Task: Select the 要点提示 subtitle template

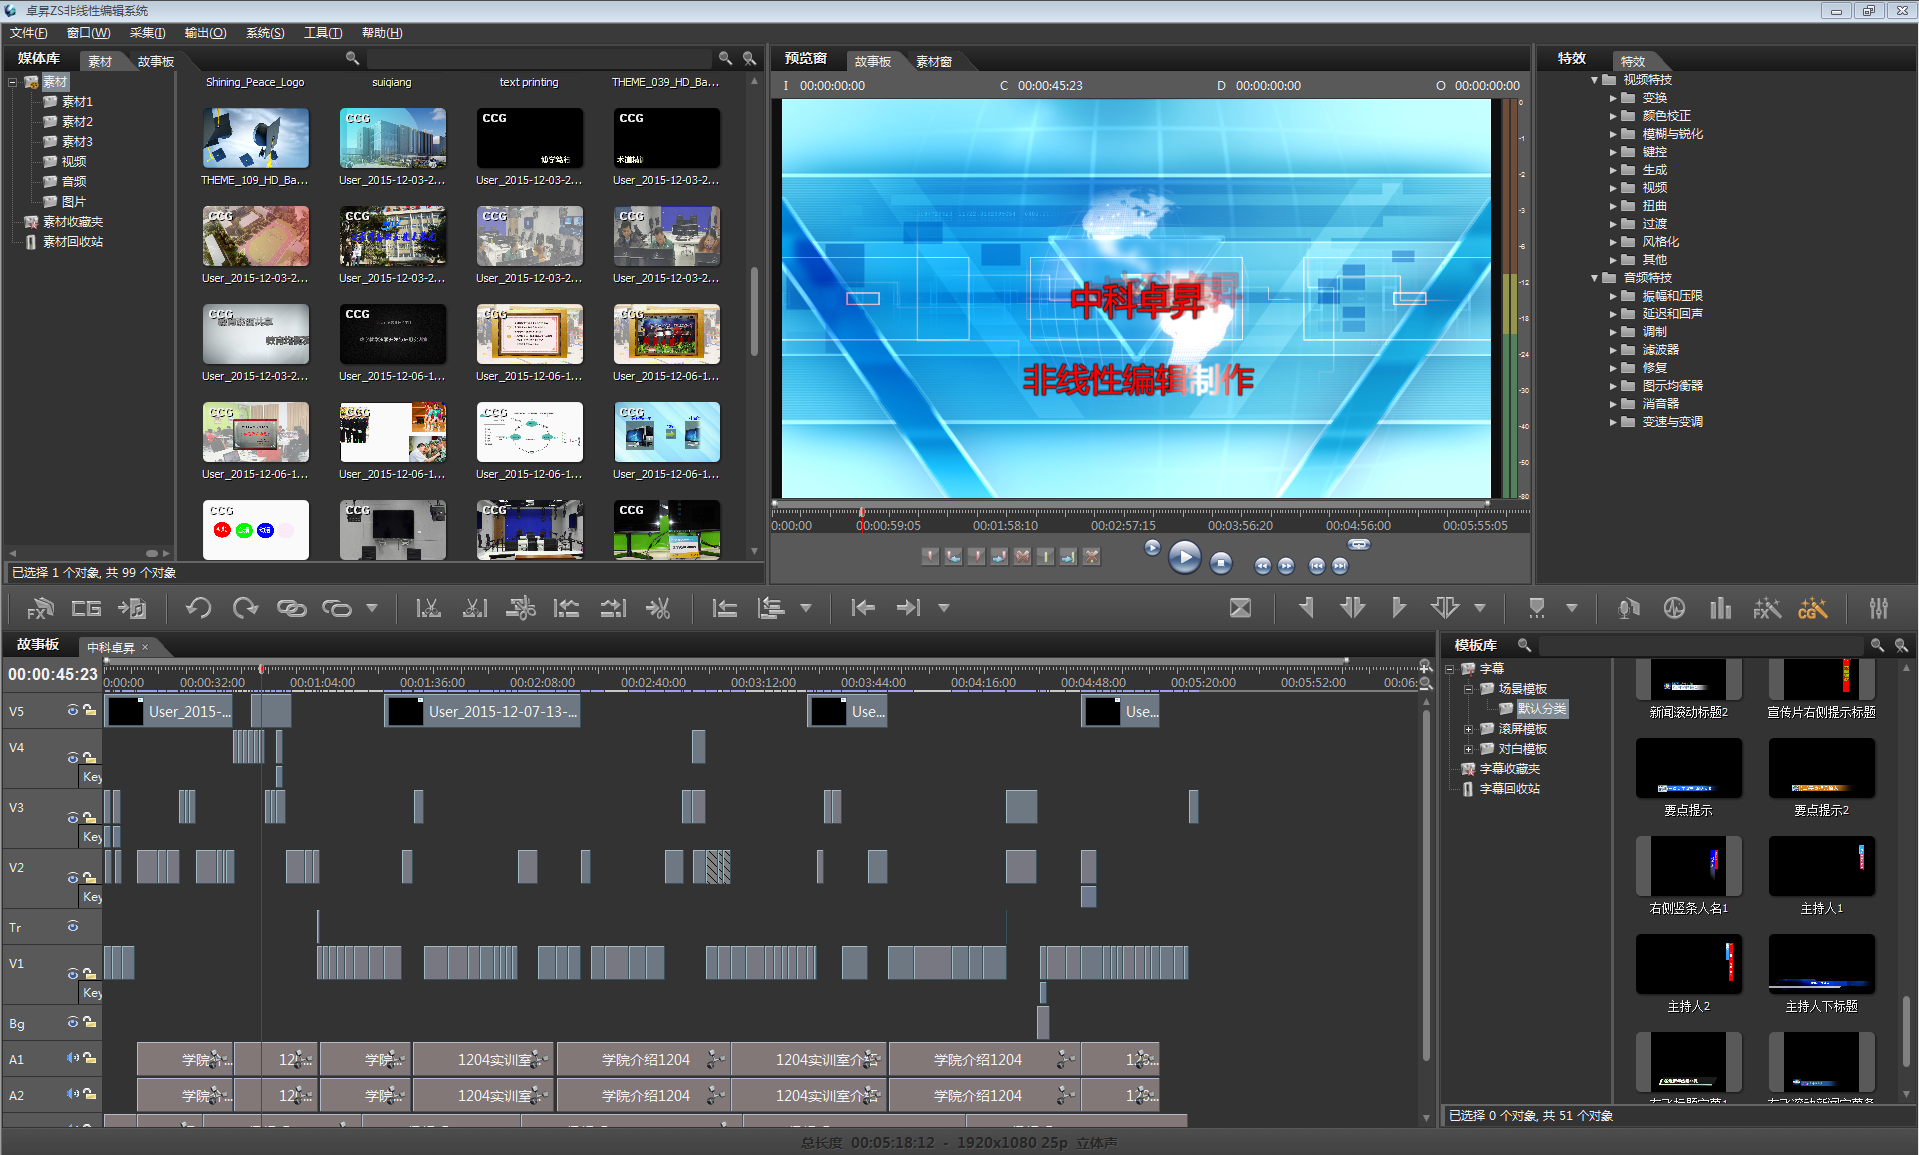Action: coord(1688,770)
